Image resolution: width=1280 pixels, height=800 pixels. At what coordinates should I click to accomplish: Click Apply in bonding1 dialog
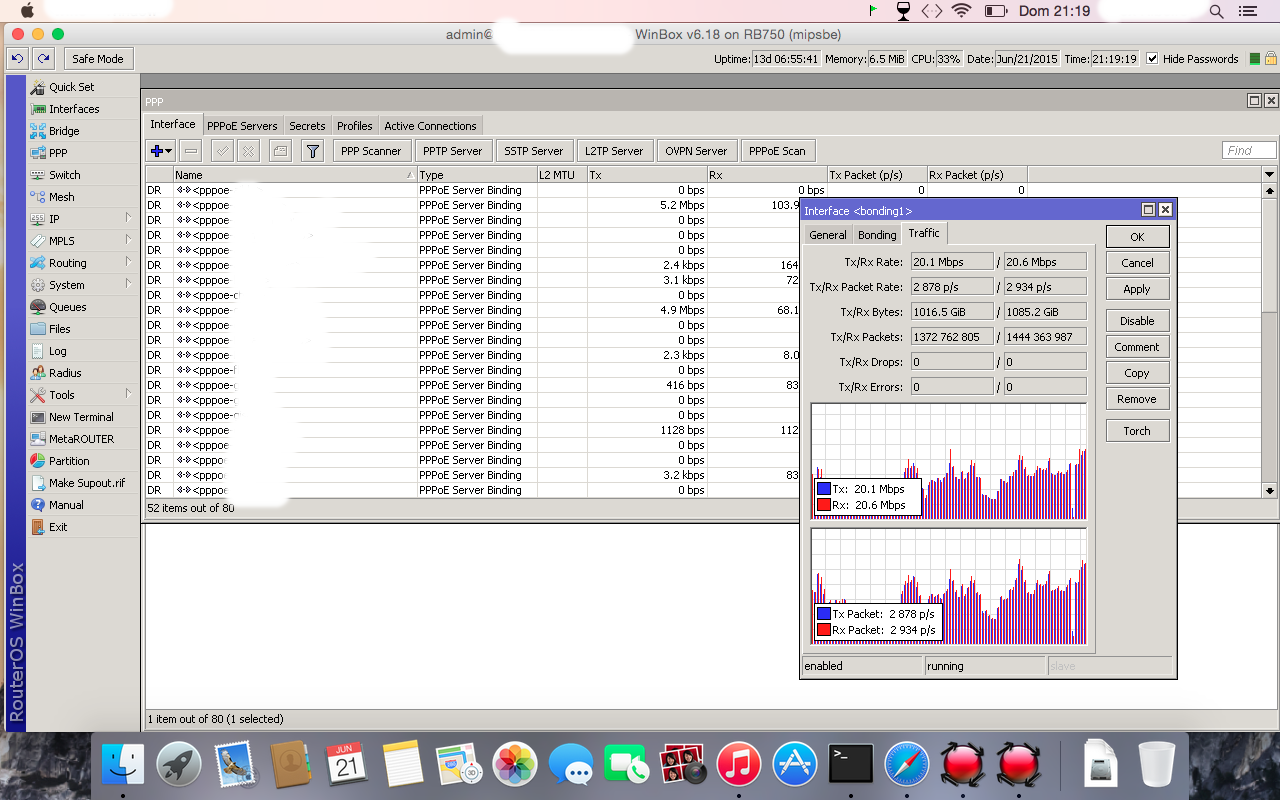coord(1137,289)
